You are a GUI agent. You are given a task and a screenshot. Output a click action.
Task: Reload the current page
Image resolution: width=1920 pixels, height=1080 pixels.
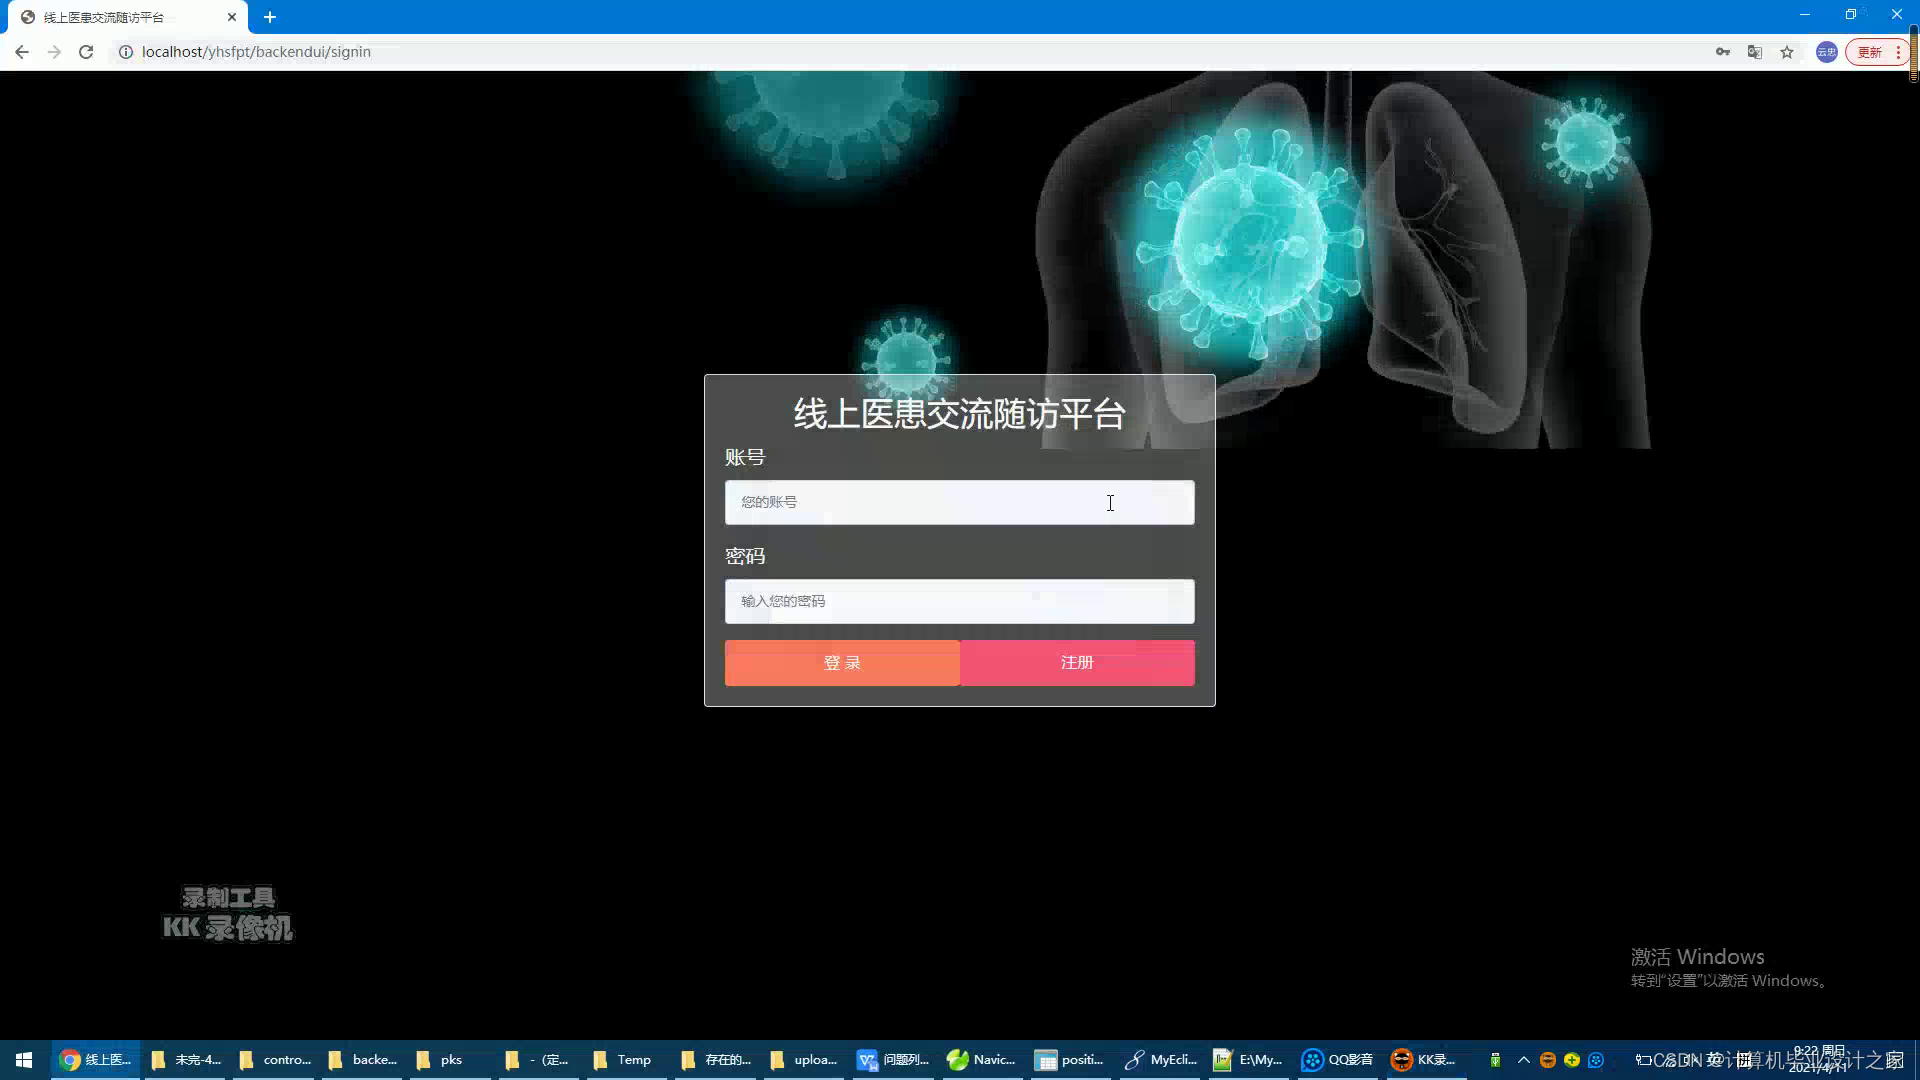point(86,52)
